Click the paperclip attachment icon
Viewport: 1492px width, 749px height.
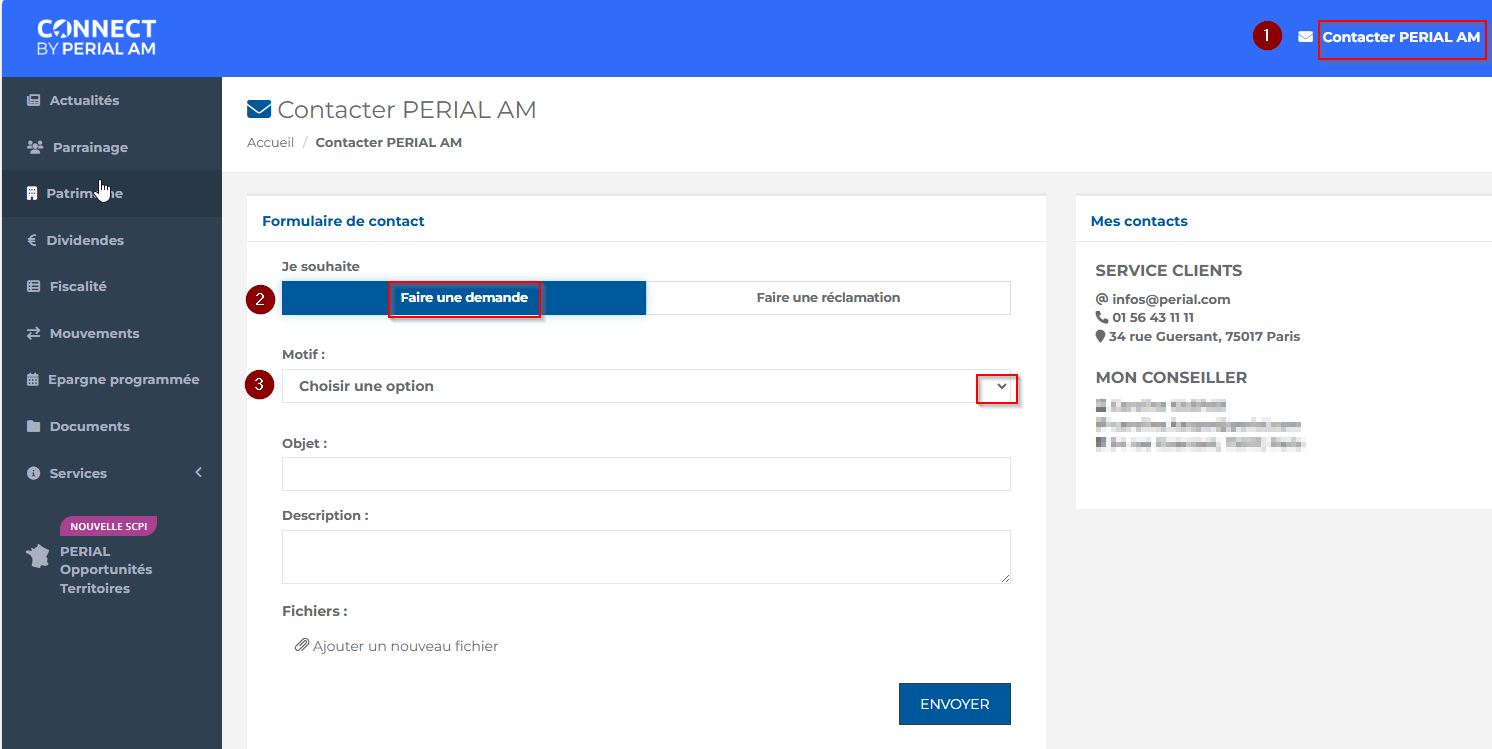pyautogui.click(x=301, y=646)
